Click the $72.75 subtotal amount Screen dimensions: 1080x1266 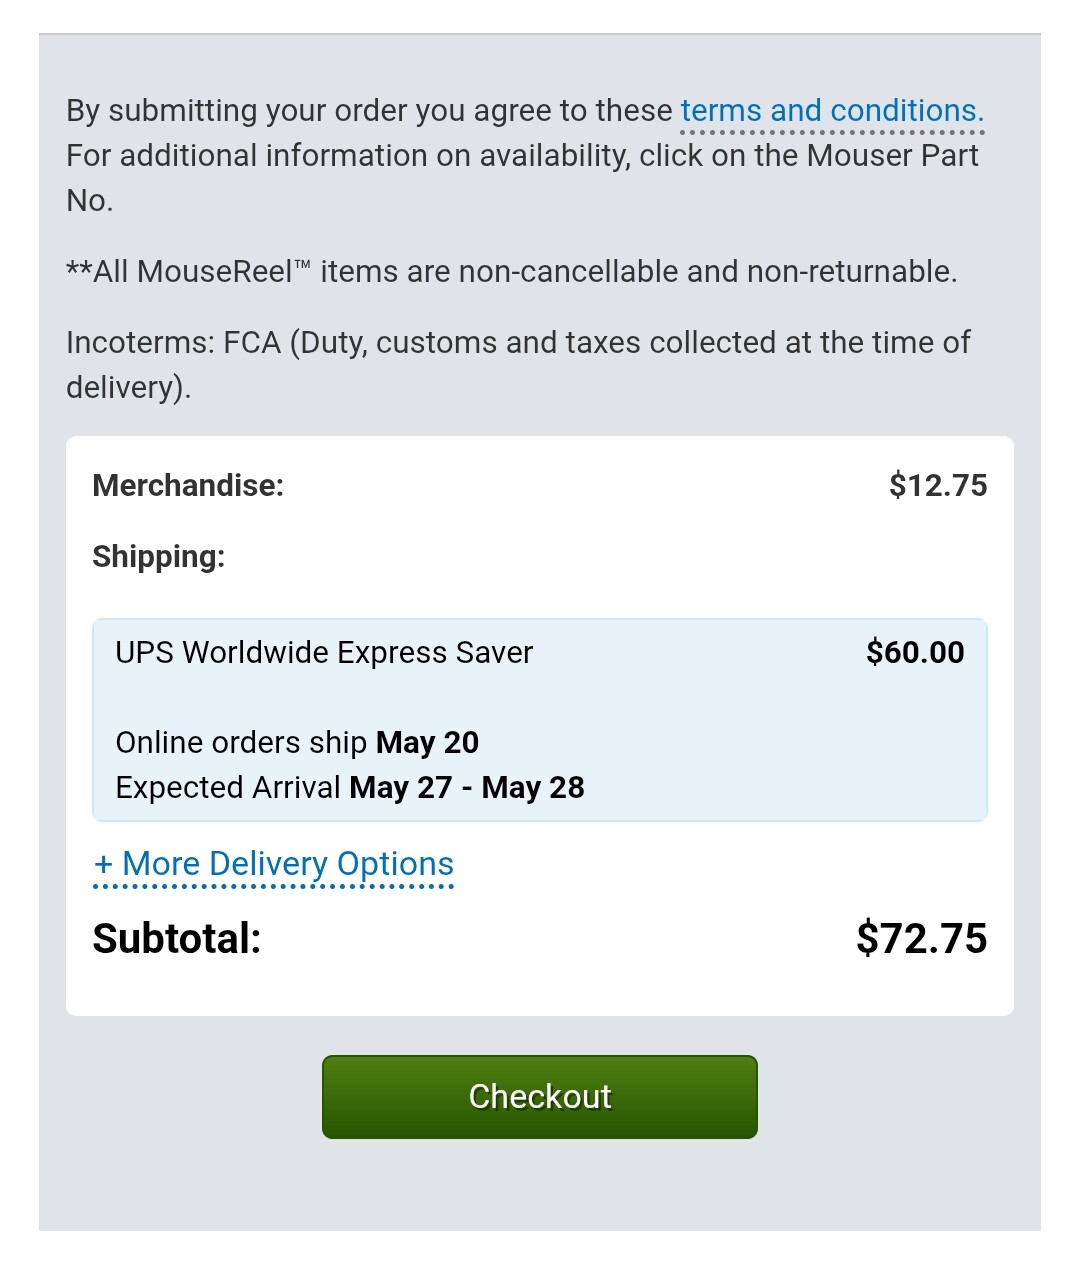(x=922, y=939)
